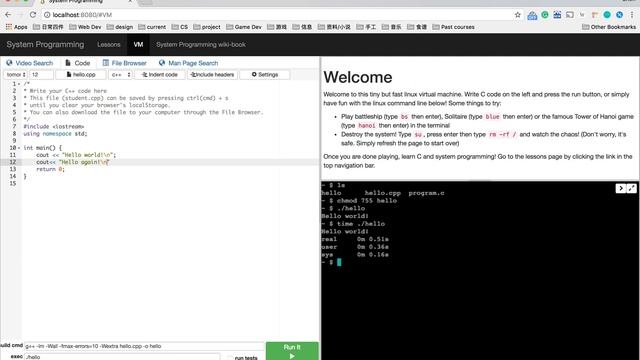
Task: Click the Cast extension icon
Action: tap(570, 15)
